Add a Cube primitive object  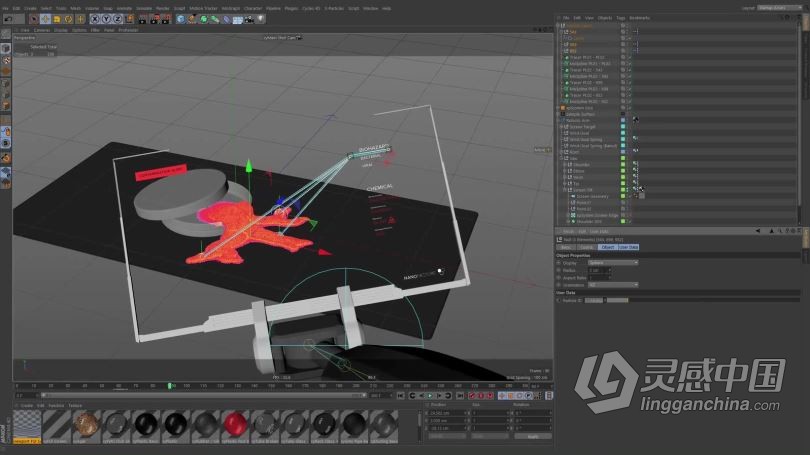pos(180,19)
